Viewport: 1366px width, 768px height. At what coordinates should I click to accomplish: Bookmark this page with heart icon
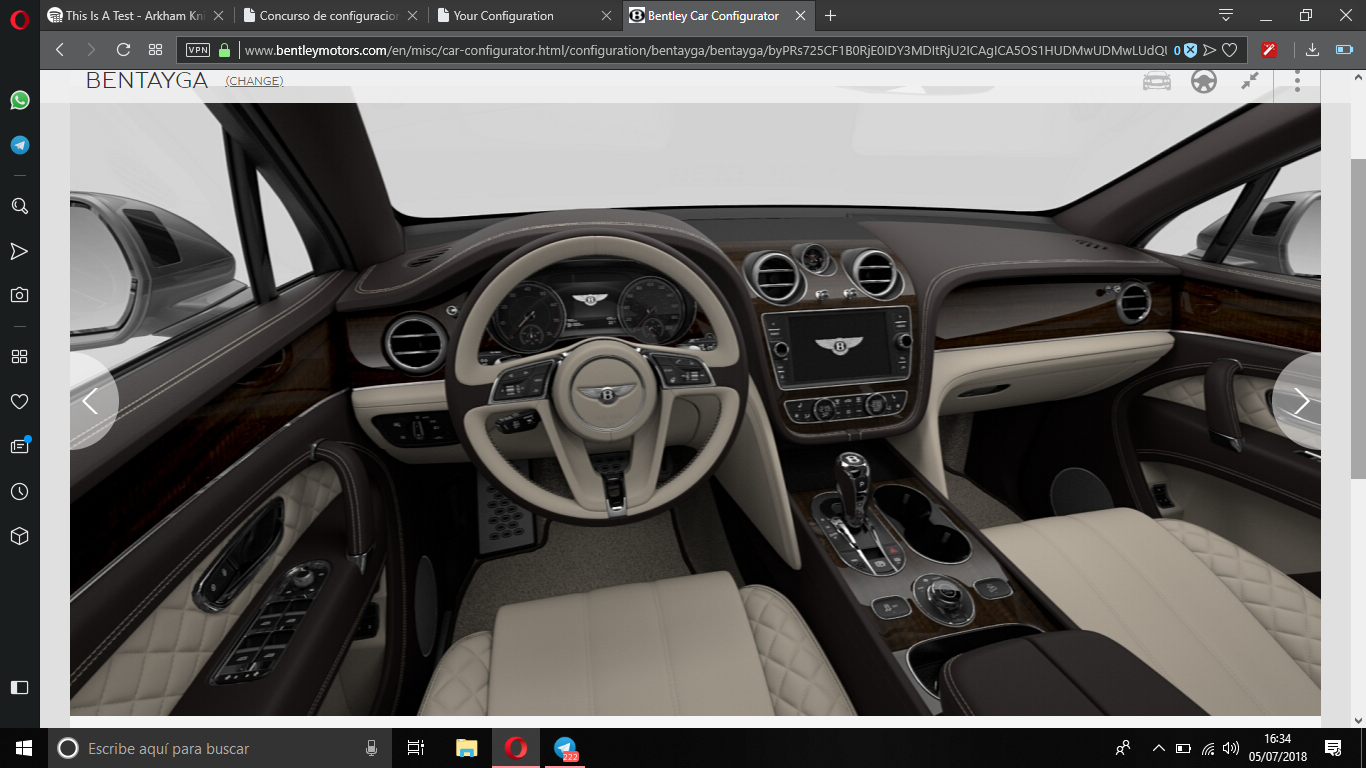1230,50
